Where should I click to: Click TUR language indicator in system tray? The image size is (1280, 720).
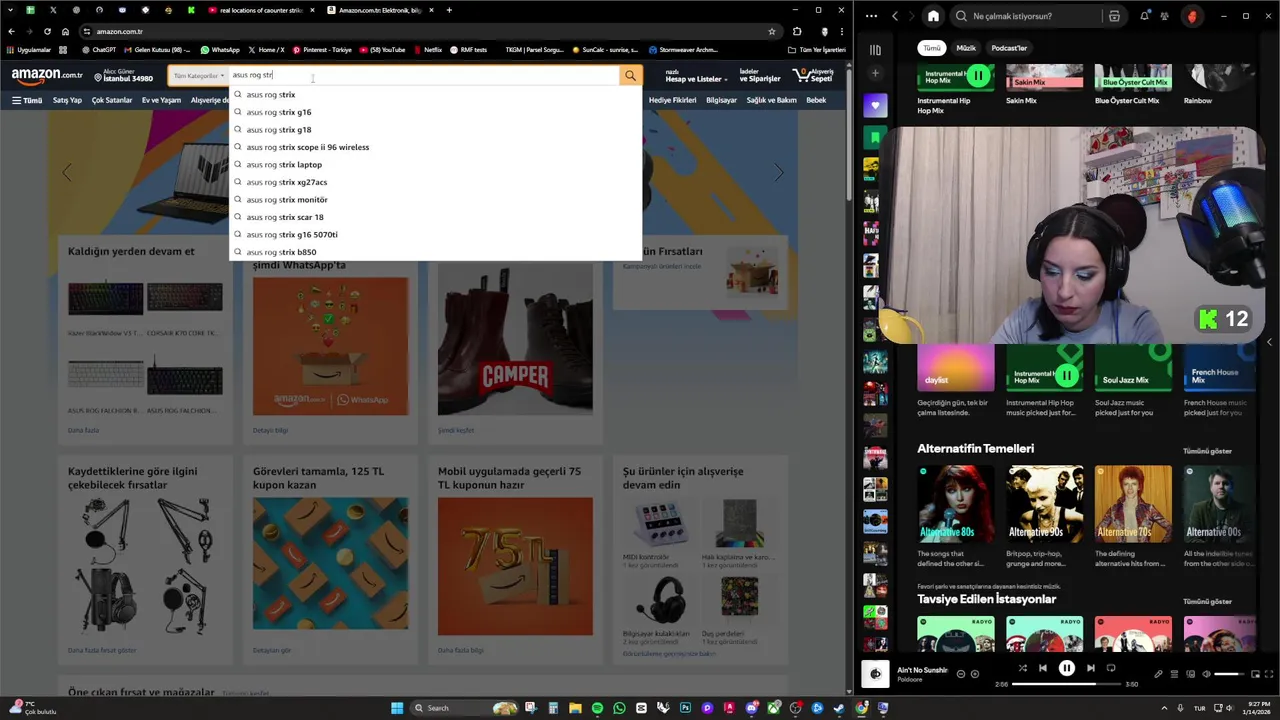tap(1199, 708)
